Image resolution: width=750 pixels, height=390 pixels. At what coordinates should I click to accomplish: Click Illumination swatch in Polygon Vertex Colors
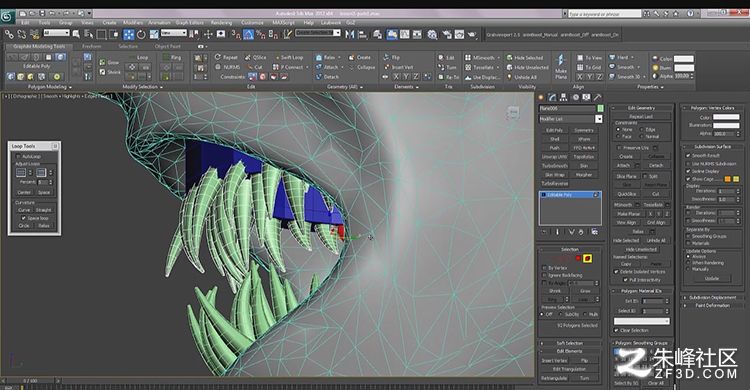pos(726,125)
